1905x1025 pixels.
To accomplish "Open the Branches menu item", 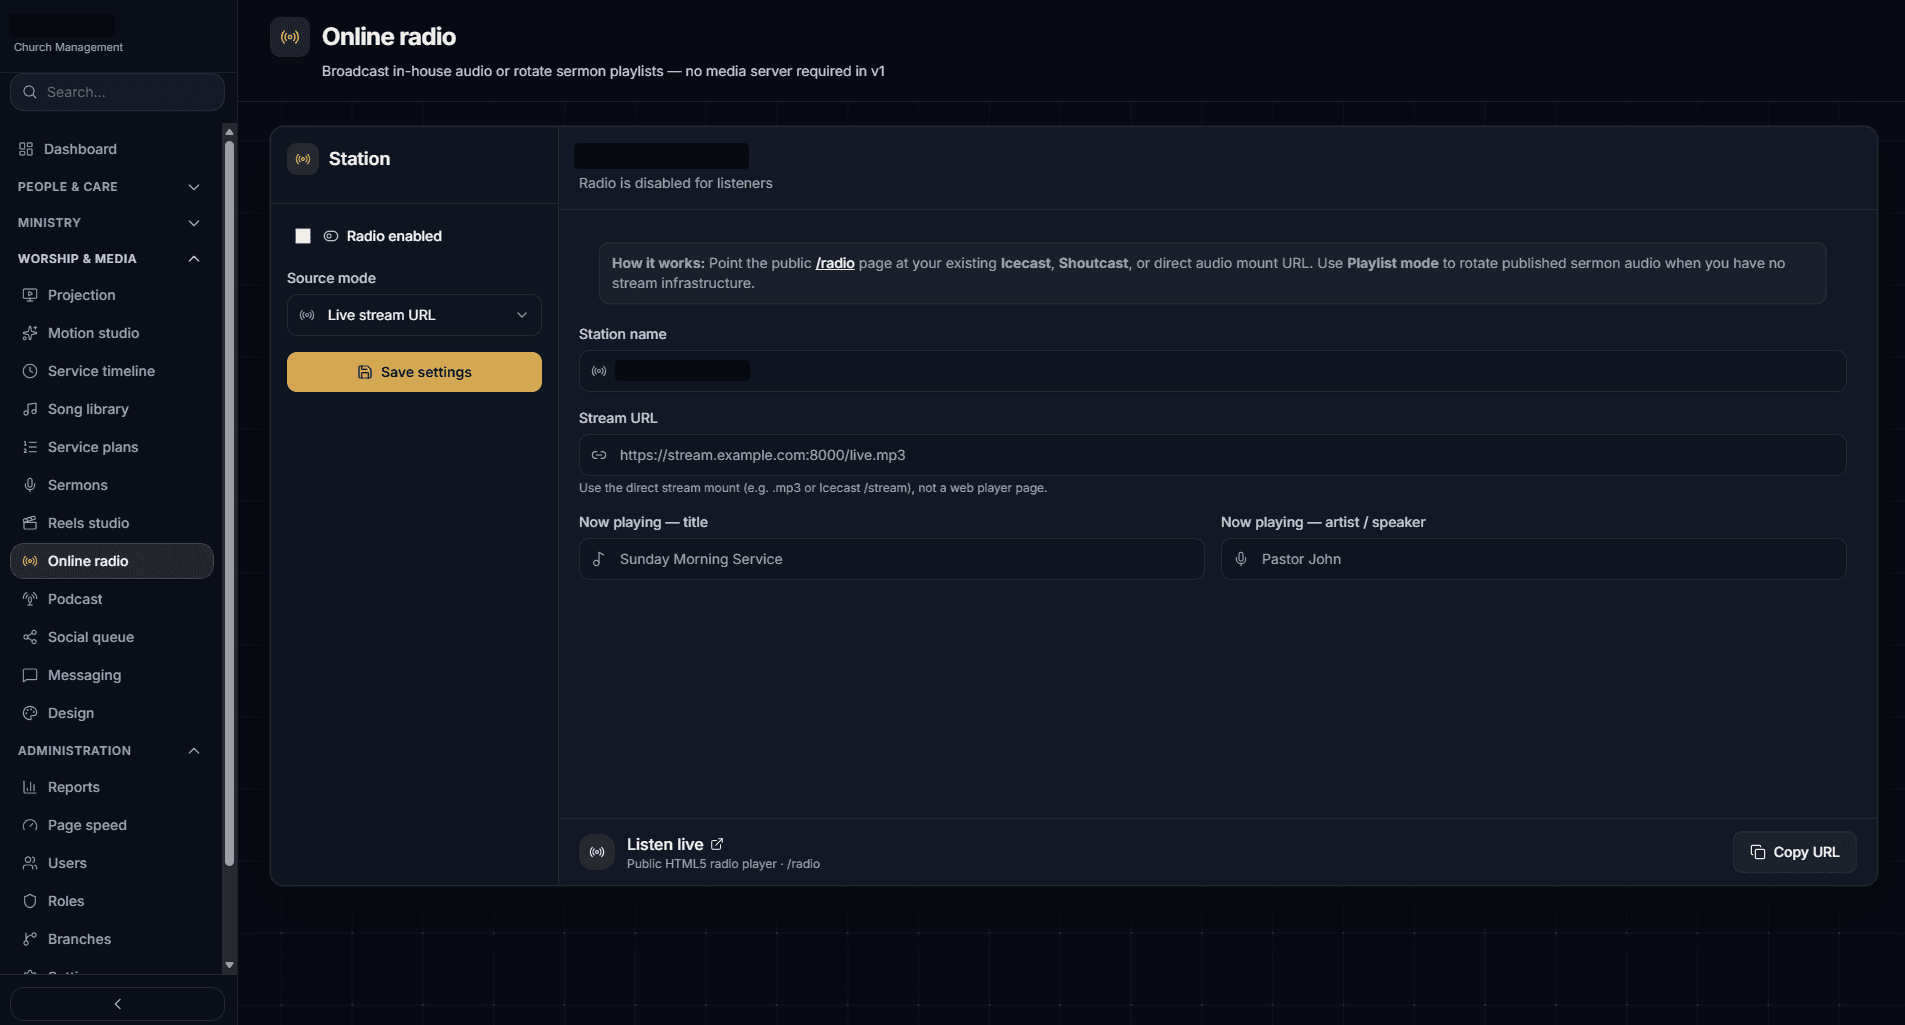I will tap(112, 939).
